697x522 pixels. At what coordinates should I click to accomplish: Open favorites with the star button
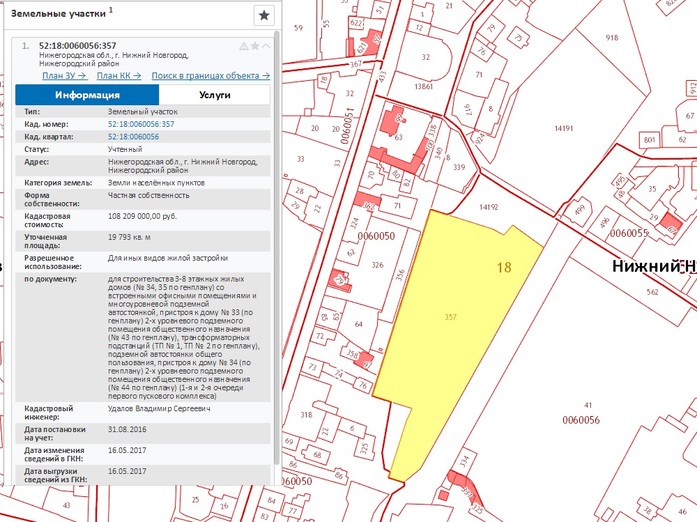tap(264, 15)
